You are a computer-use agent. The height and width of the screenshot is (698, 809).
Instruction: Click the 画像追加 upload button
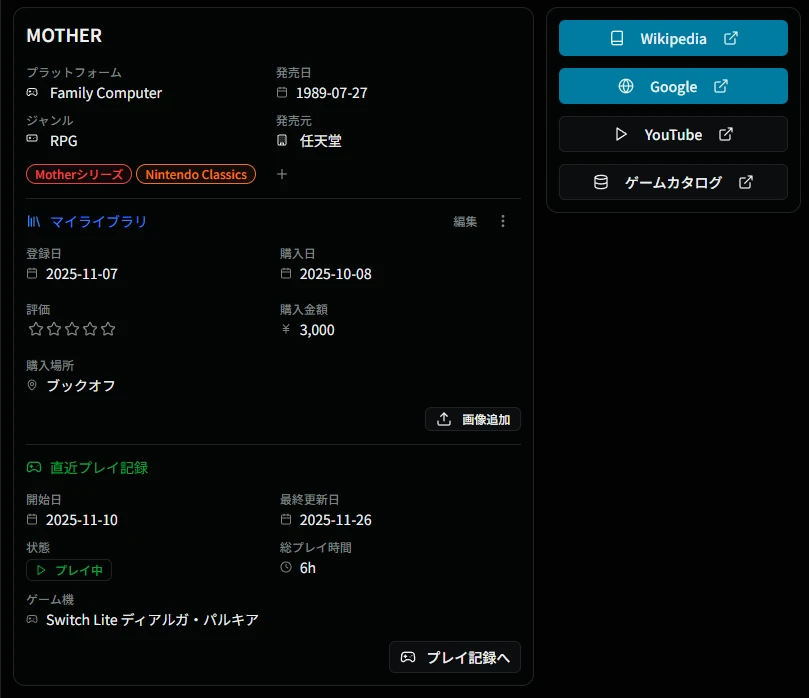(473, 419)
